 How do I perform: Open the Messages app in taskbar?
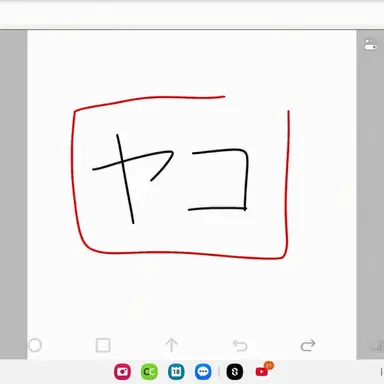pyautogui.click(x=203, y=371)
